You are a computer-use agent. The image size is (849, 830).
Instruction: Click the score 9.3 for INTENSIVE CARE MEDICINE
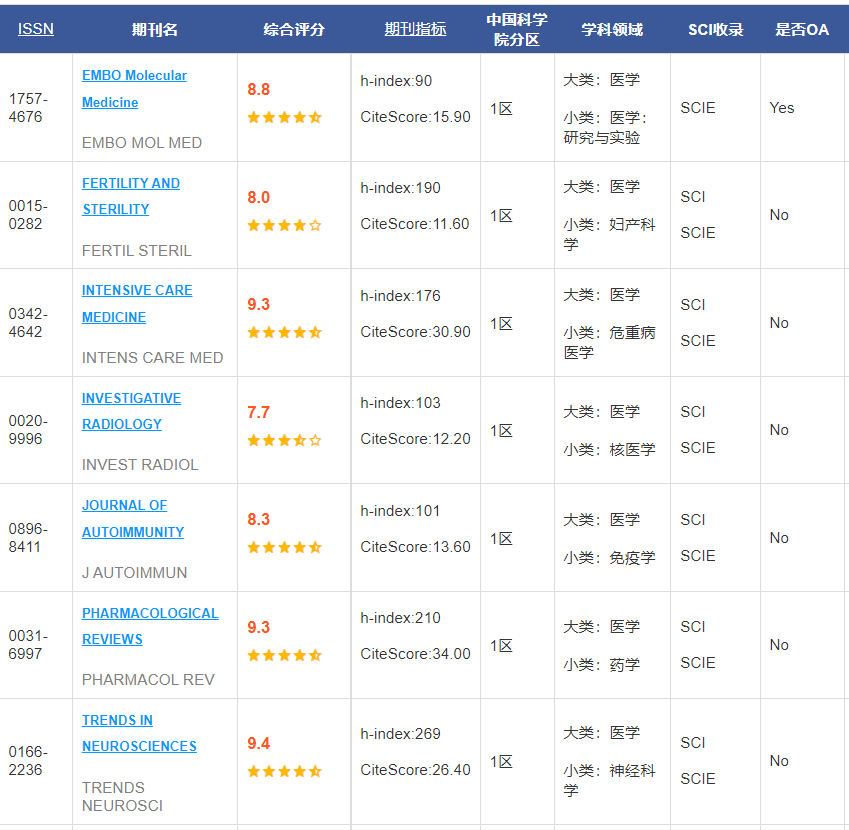point(259,304)
